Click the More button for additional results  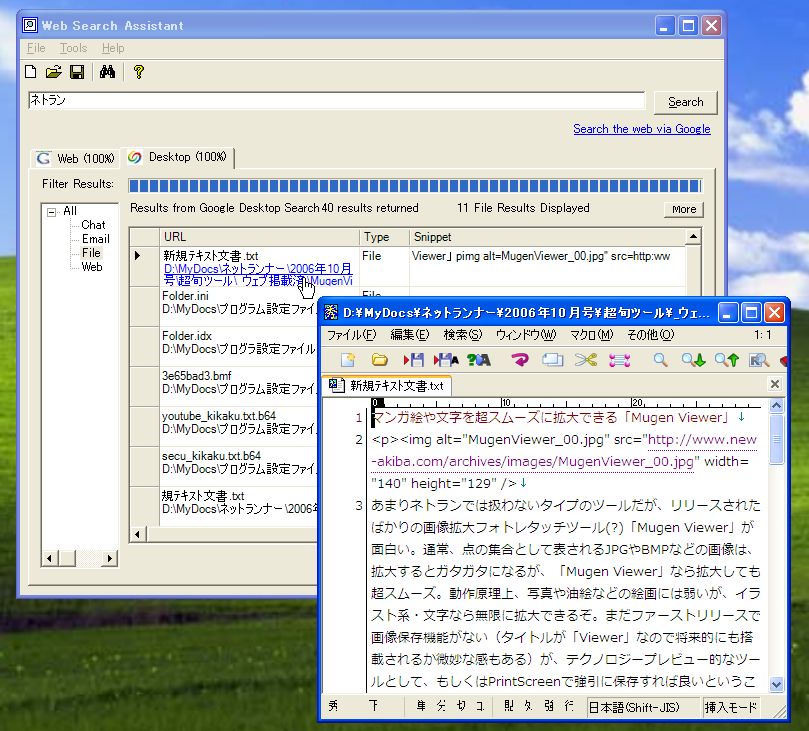(684, 209)
